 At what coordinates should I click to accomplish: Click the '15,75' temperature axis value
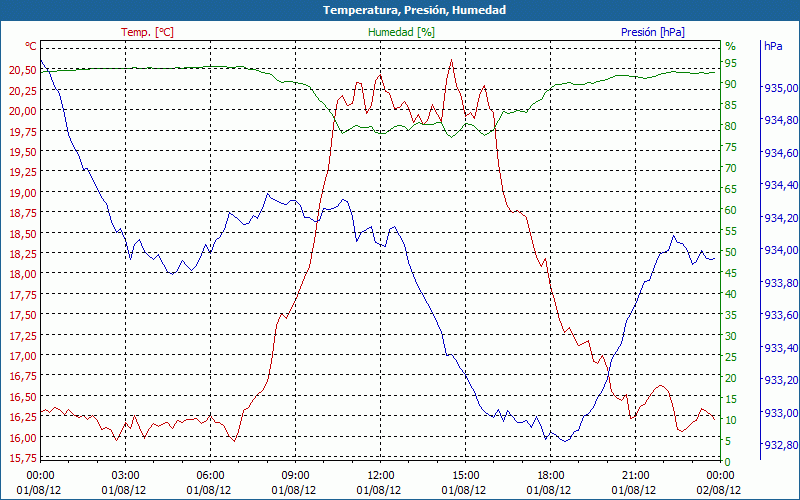(x=22, y=458)
